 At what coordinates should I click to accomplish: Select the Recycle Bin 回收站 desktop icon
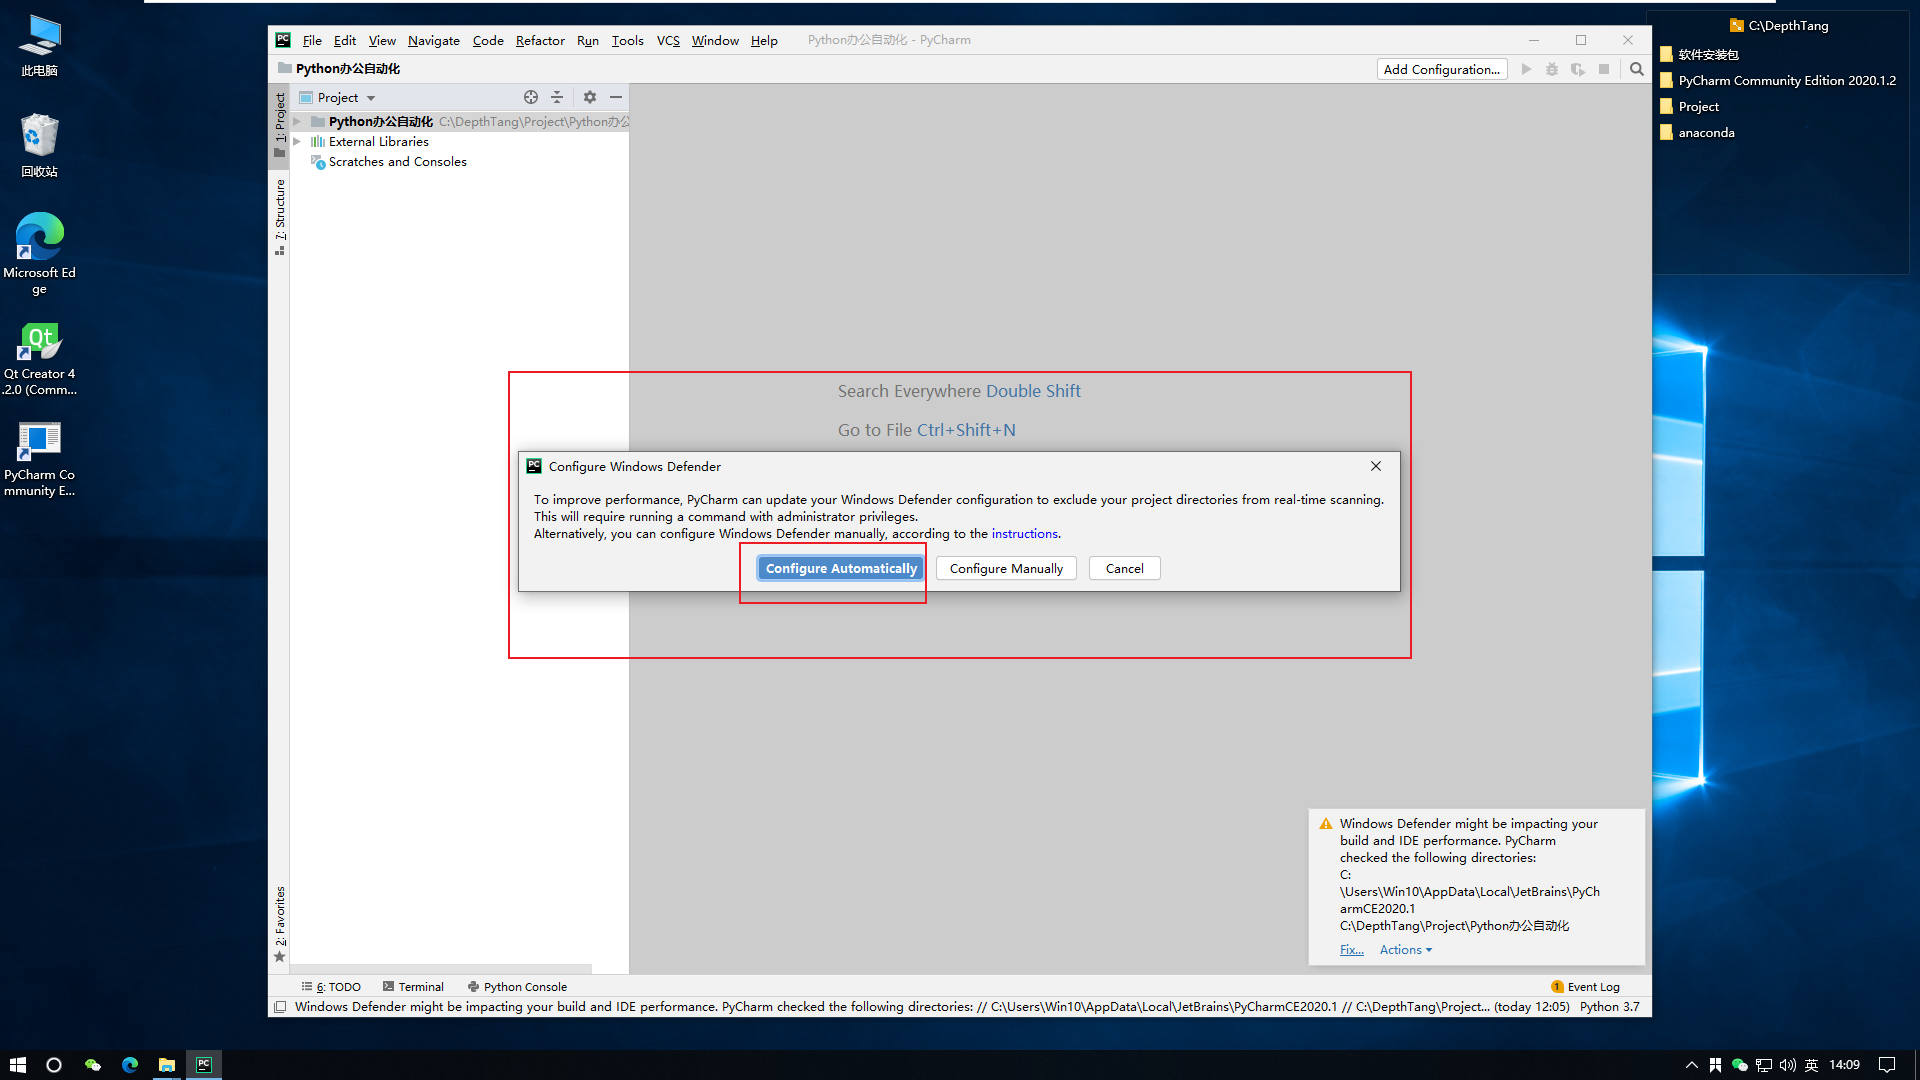click(x=40, y=146)
